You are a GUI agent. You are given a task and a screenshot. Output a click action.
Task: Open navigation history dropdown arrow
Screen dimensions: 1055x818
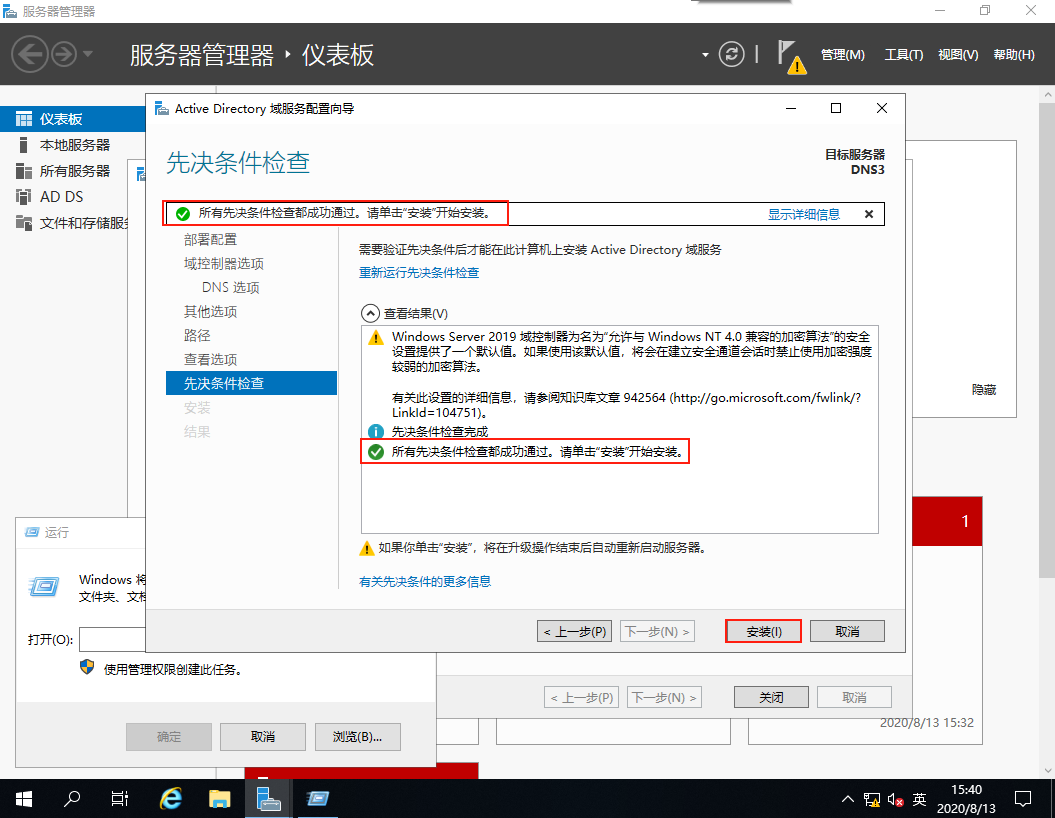(x=88, y=54)
